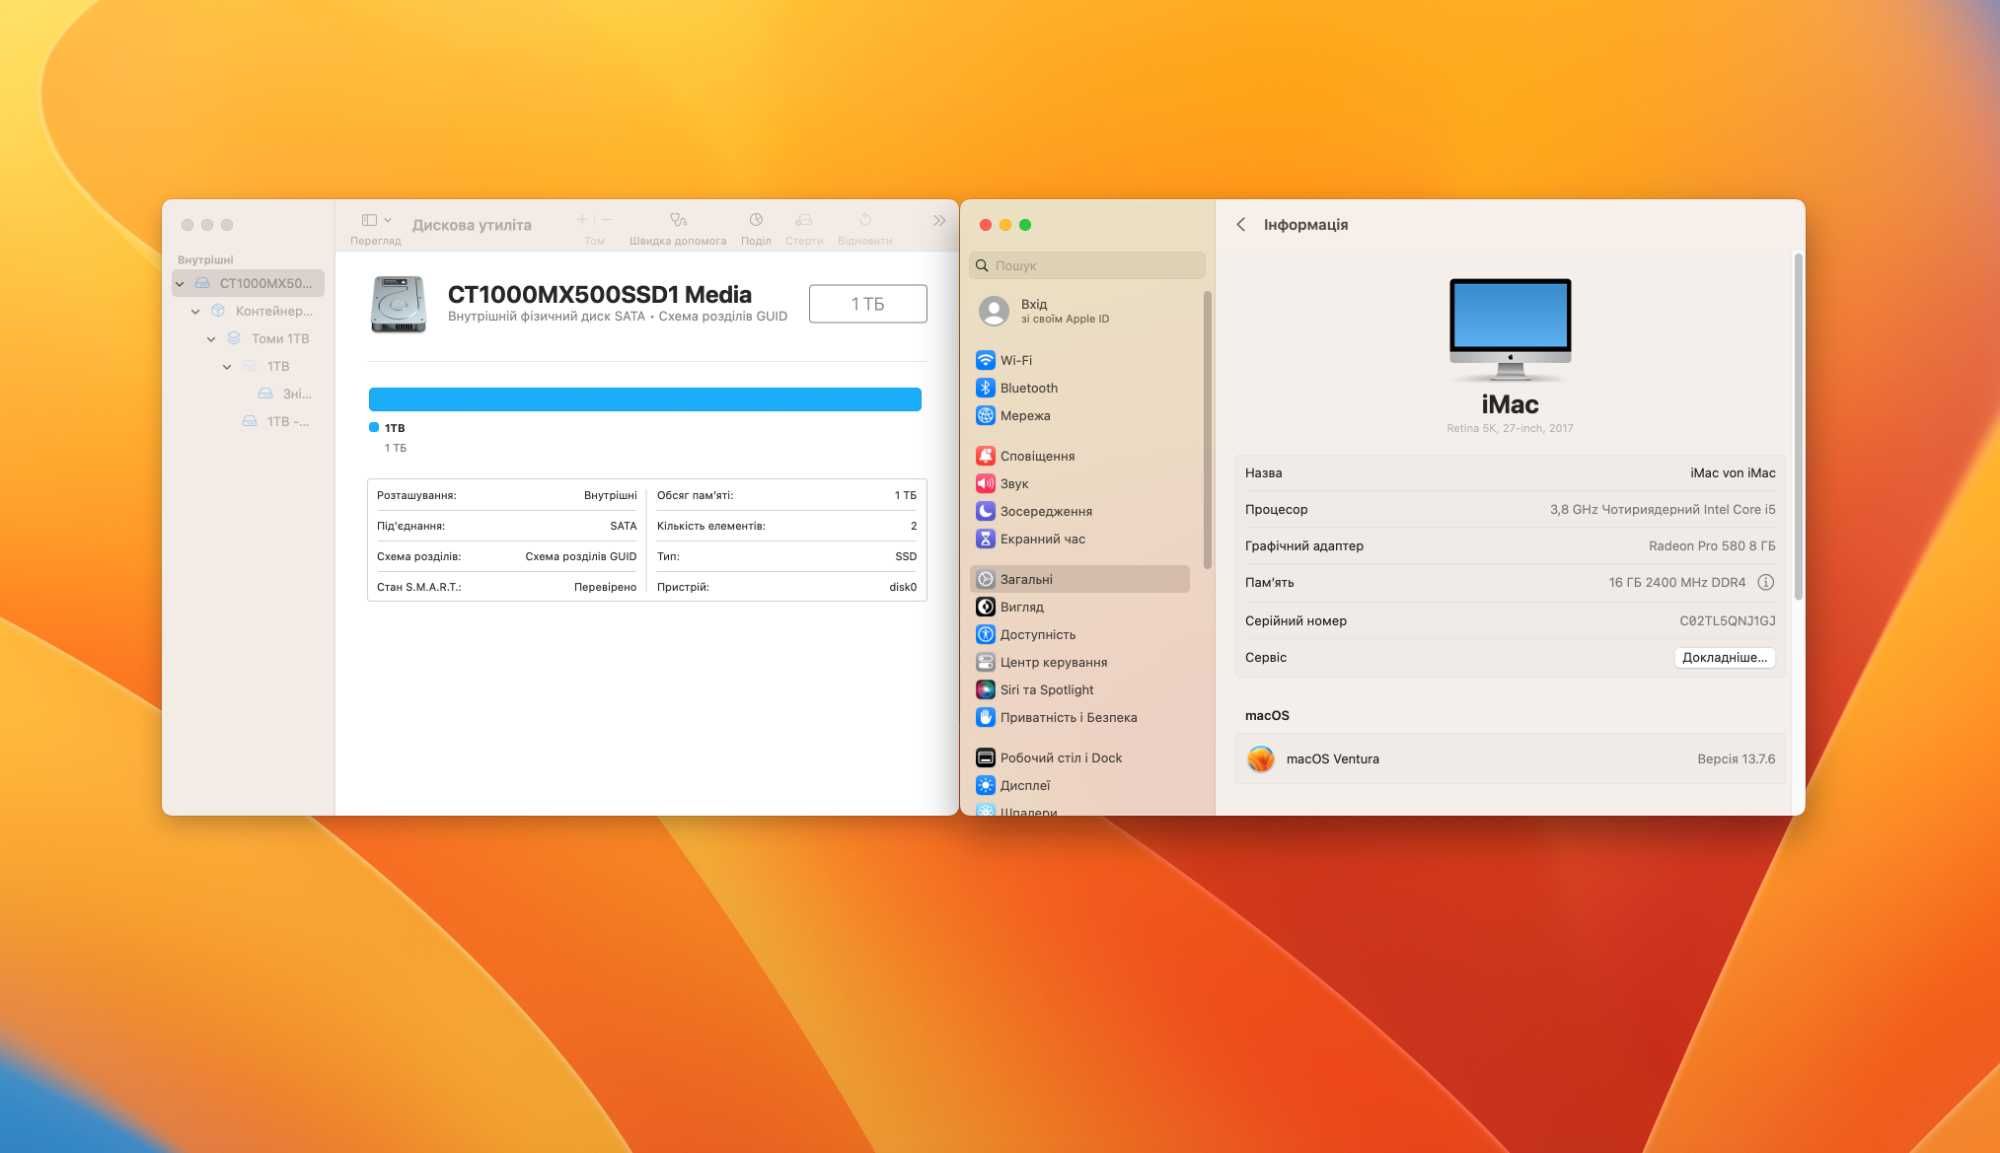Click the disk0 device value
Viewport: 2000px width, 1153px height.
903,587
